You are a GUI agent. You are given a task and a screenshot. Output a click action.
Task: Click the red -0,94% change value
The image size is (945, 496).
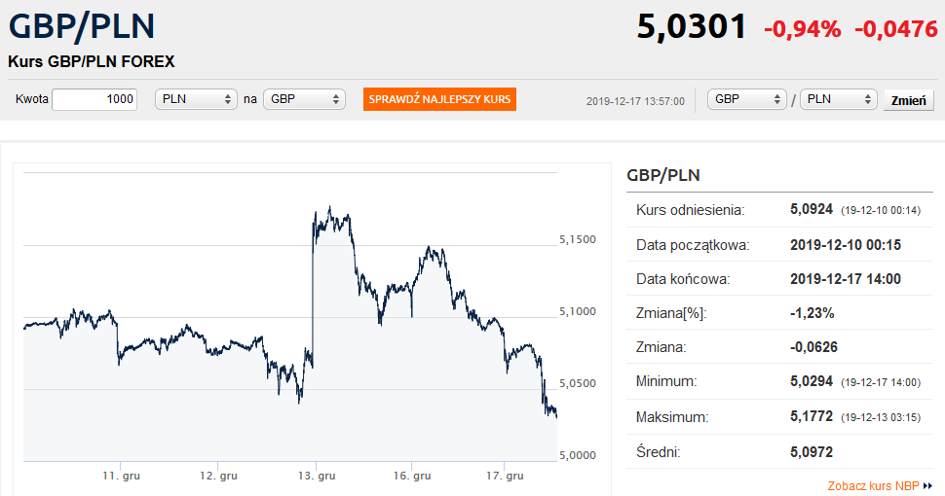(802, 29)
